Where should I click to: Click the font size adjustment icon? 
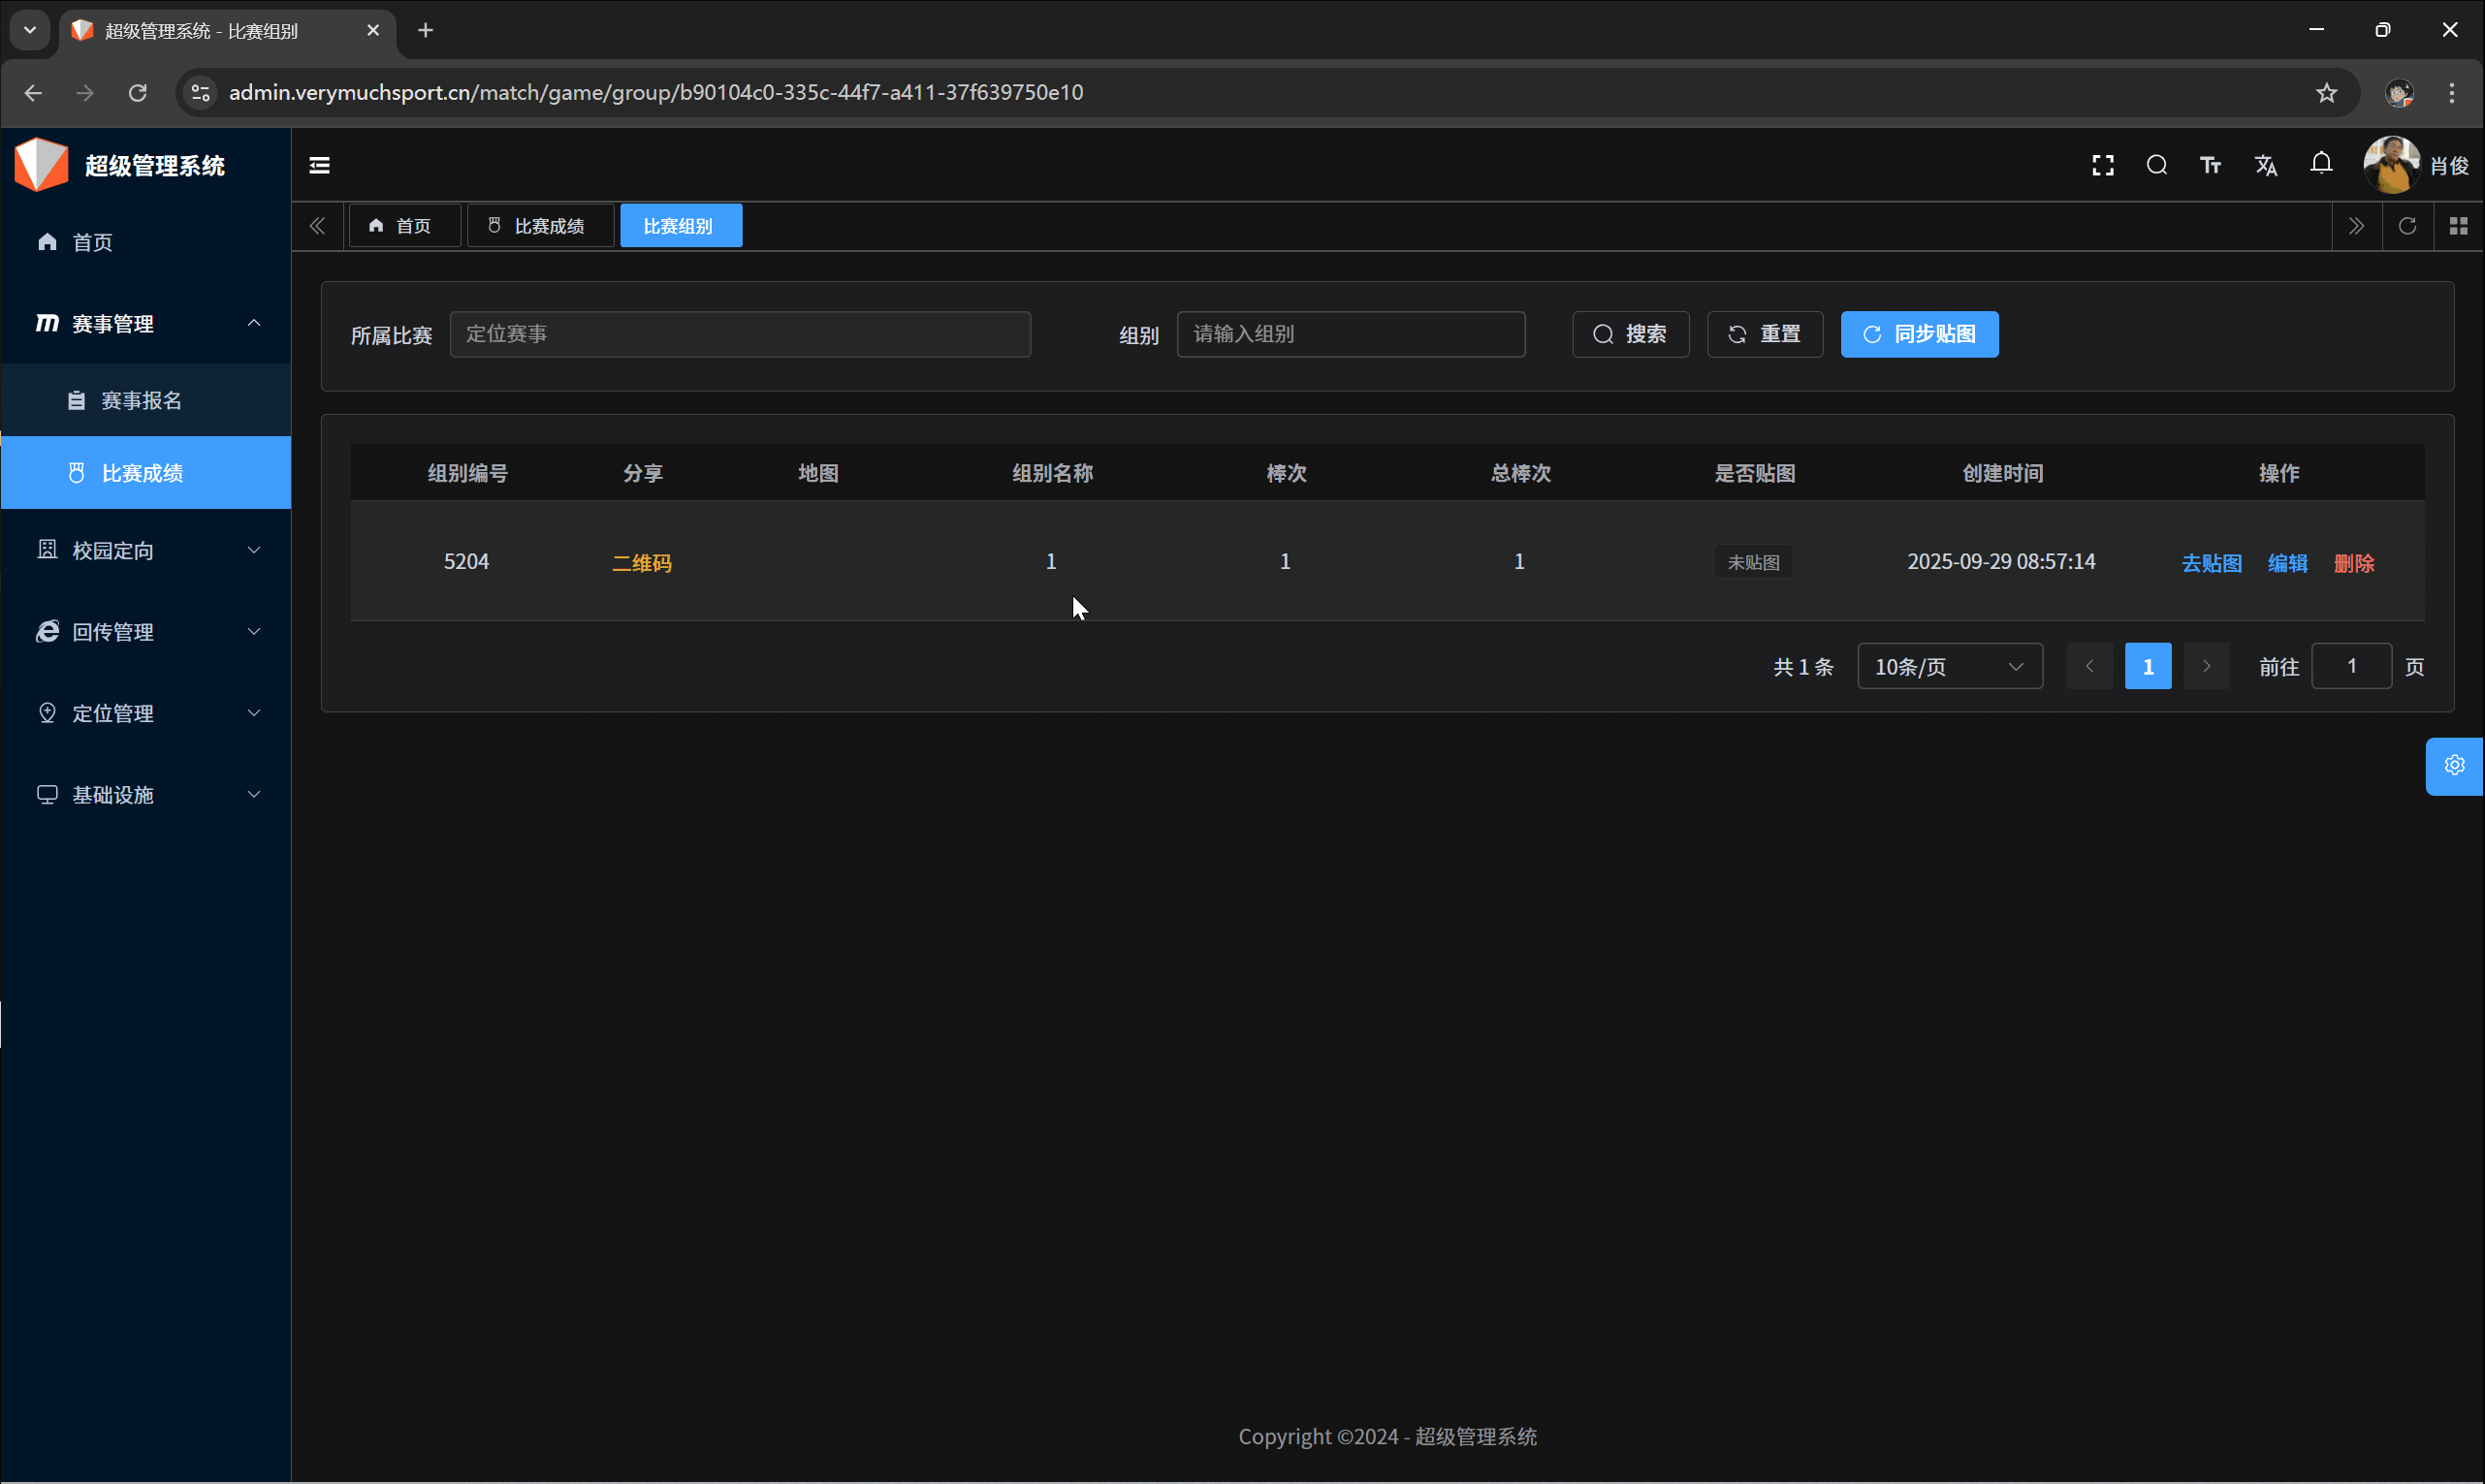[x=2210, y=165]
